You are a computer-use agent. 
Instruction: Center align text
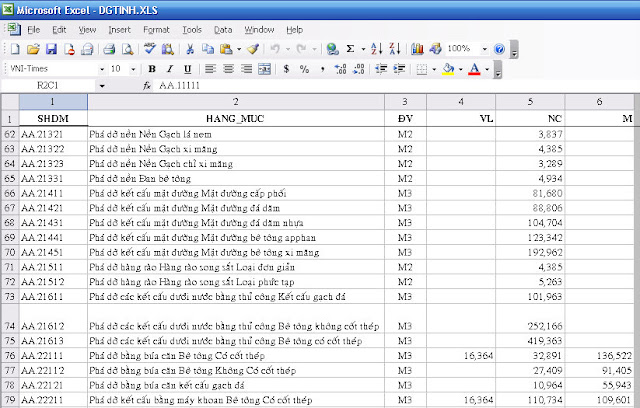pyautogui.click(x=228, y=69)
